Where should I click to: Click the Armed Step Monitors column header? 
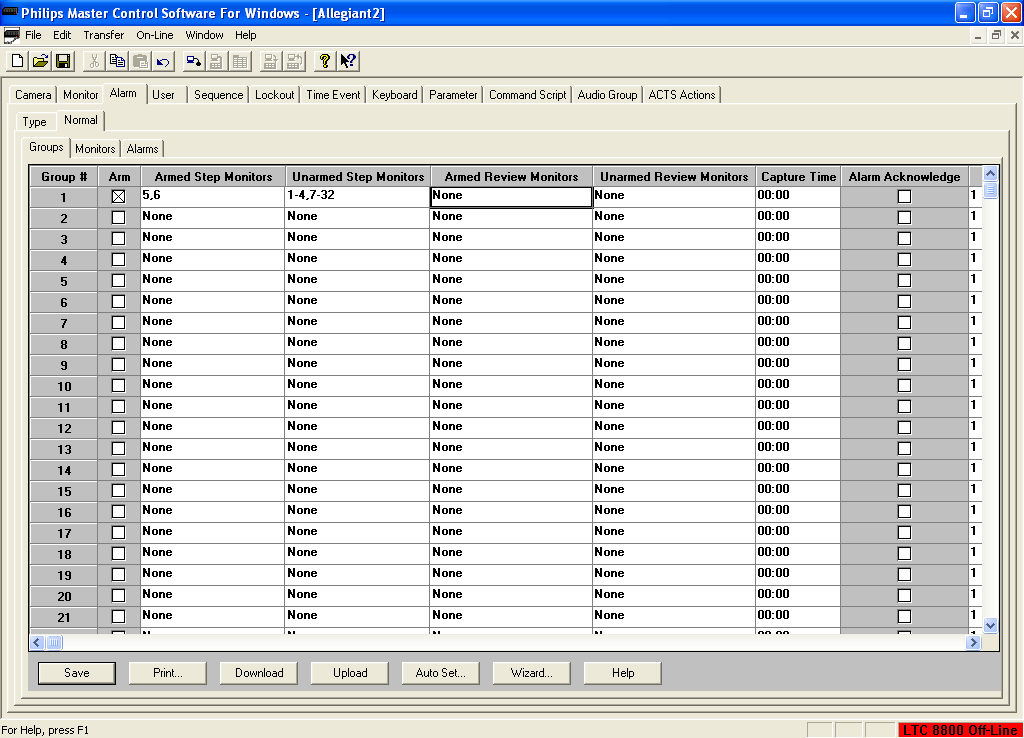click(x=213, y=176)
